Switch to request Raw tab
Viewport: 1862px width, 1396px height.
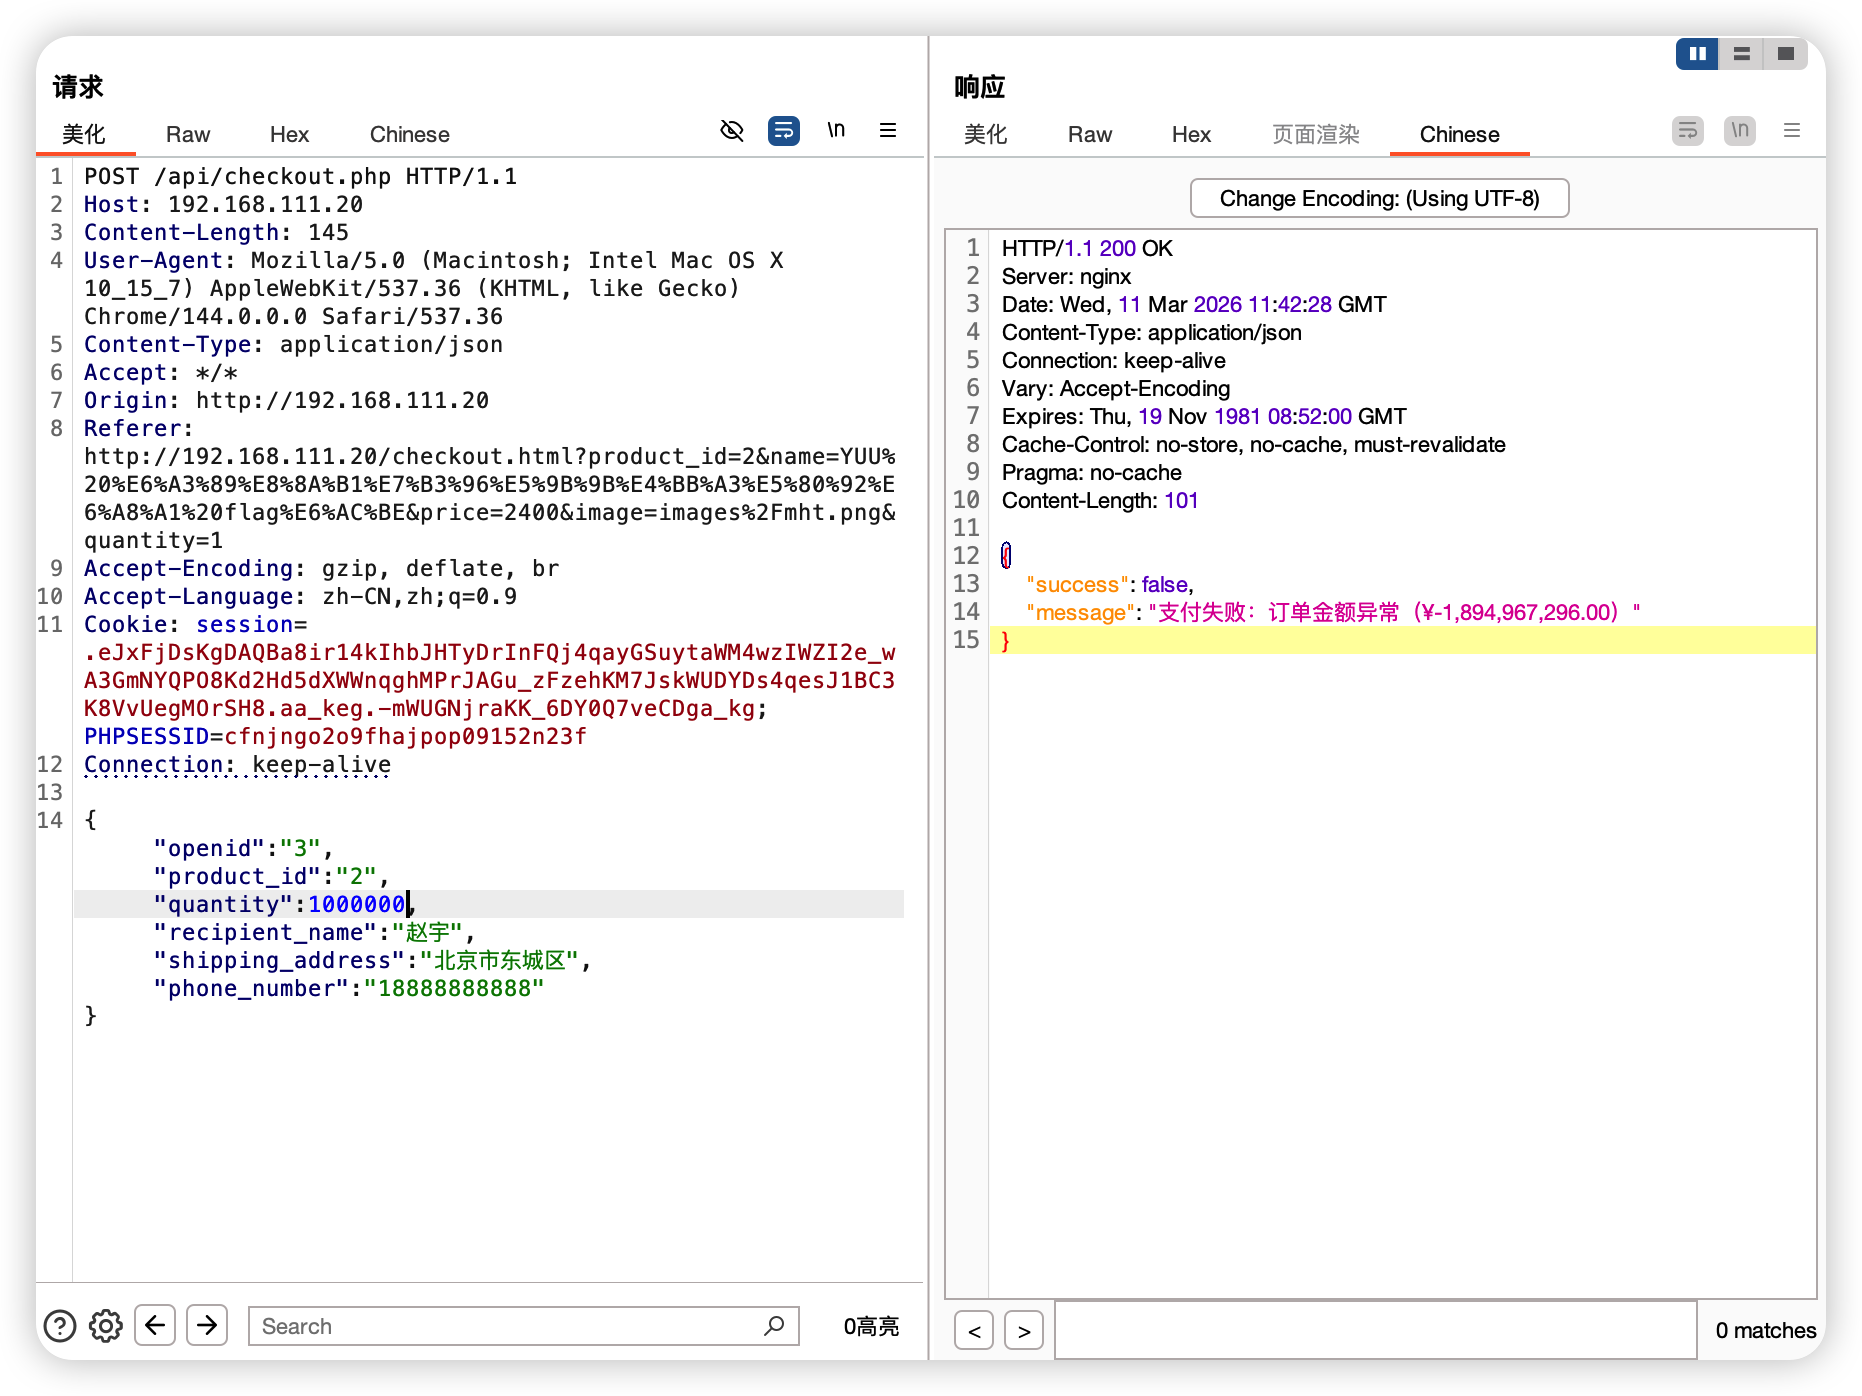(188, 135)
